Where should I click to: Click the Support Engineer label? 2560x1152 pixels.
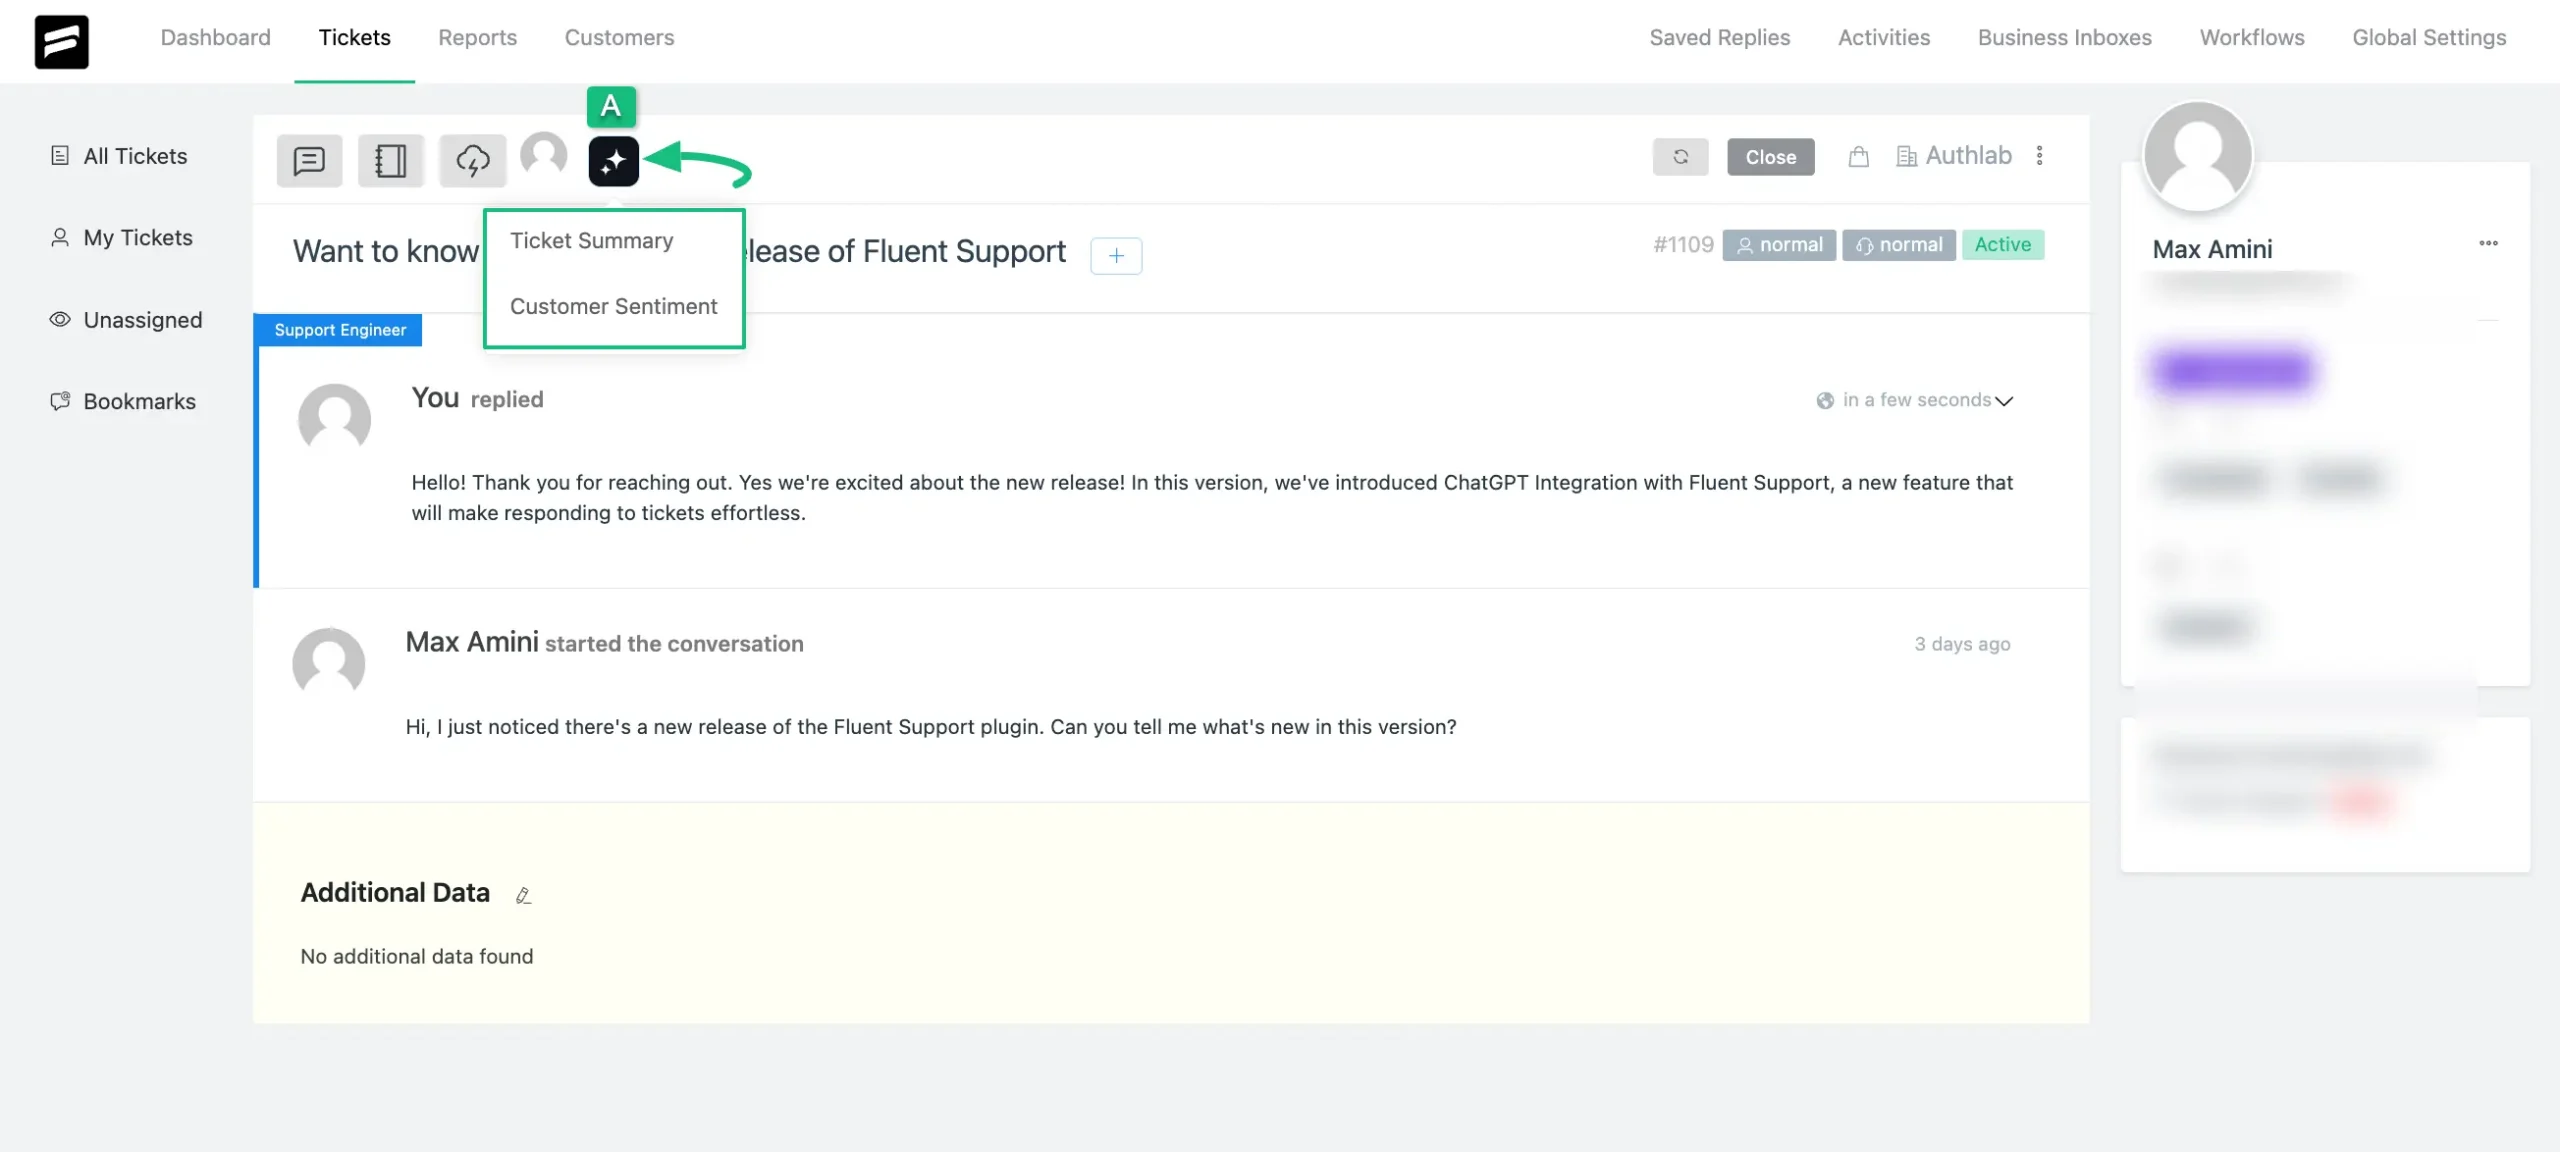[340, 330]
